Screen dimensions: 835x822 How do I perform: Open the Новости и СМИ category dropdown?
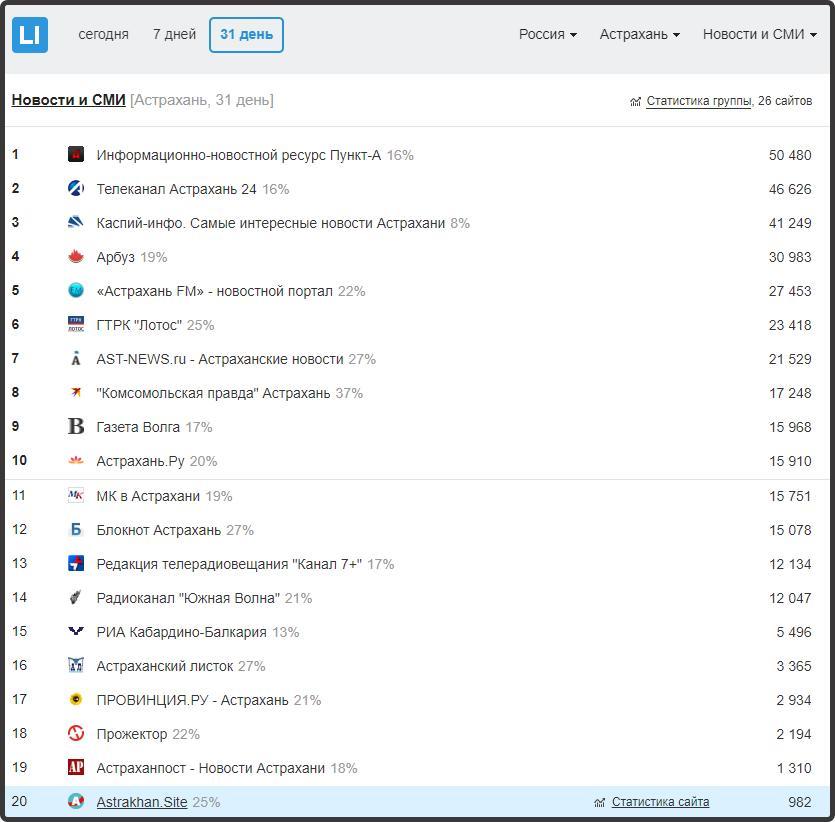coord(759,35)
